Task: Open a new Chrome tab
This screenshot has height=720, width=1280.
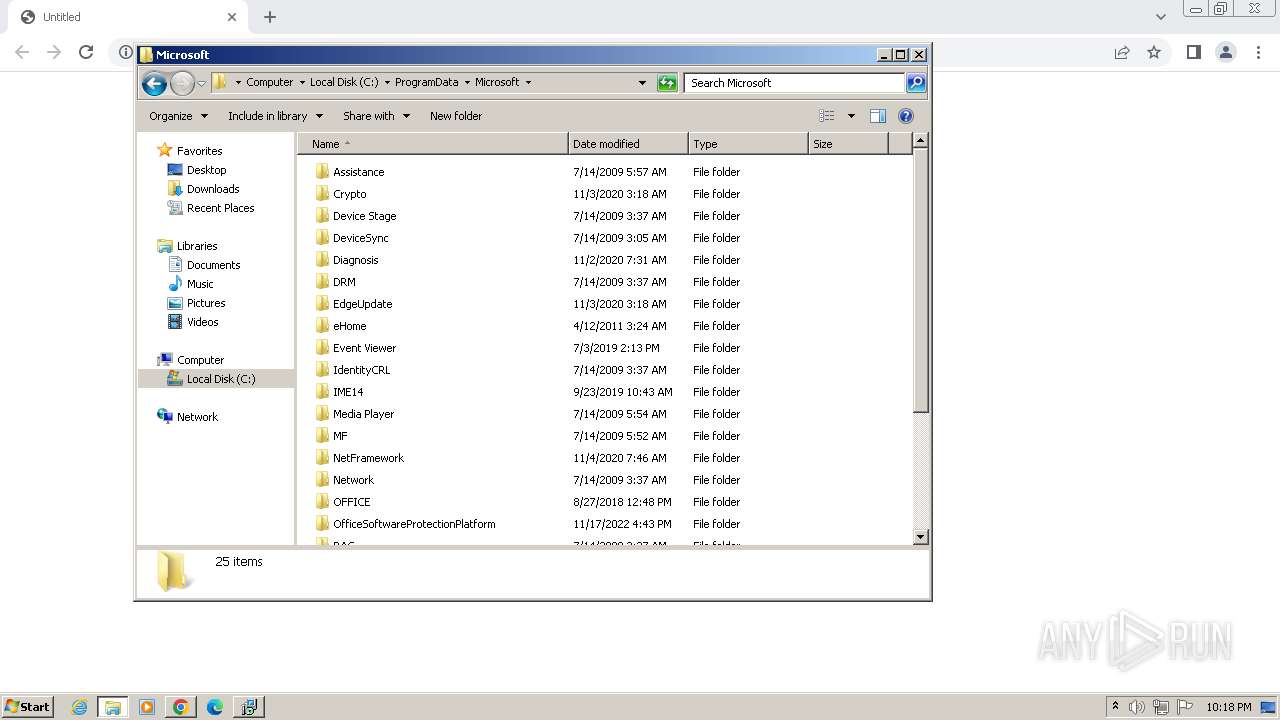Action: click(x=270, y=17)
